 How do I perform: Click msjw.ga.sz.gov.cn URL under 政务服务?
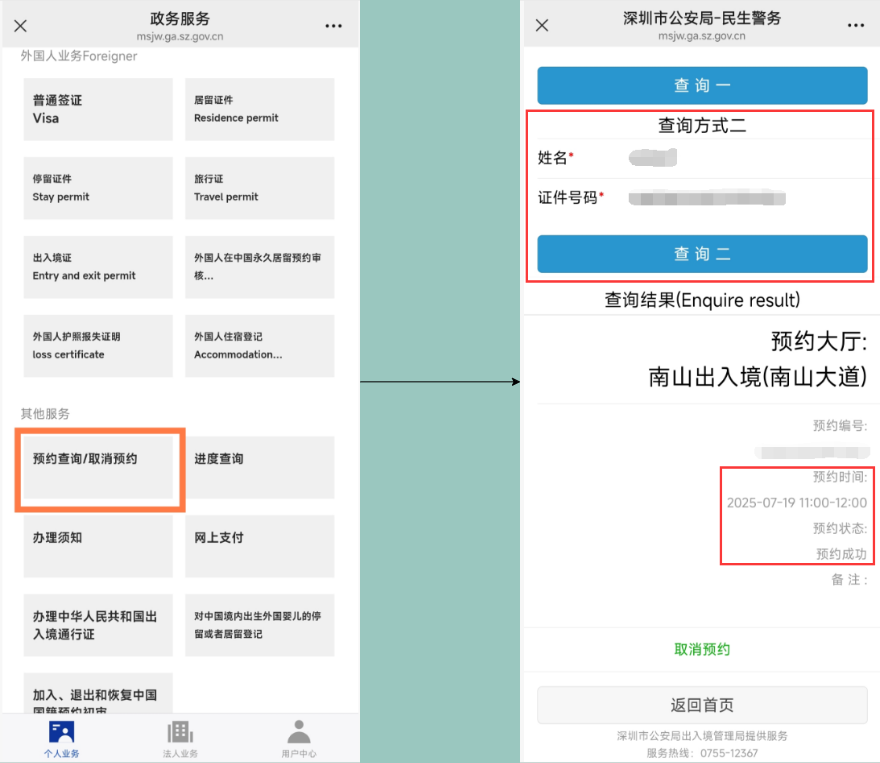pos(180,36)
